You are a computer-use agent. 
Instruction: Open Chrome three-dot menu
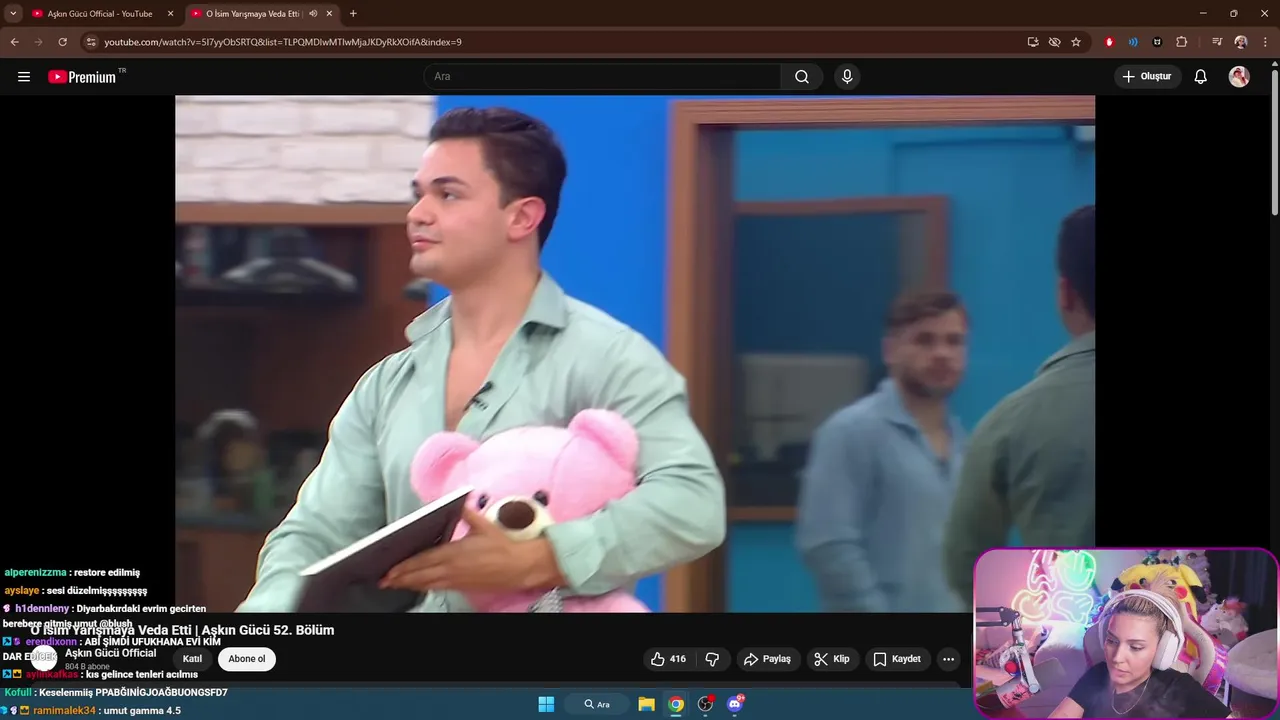(x=1264, y=42)
